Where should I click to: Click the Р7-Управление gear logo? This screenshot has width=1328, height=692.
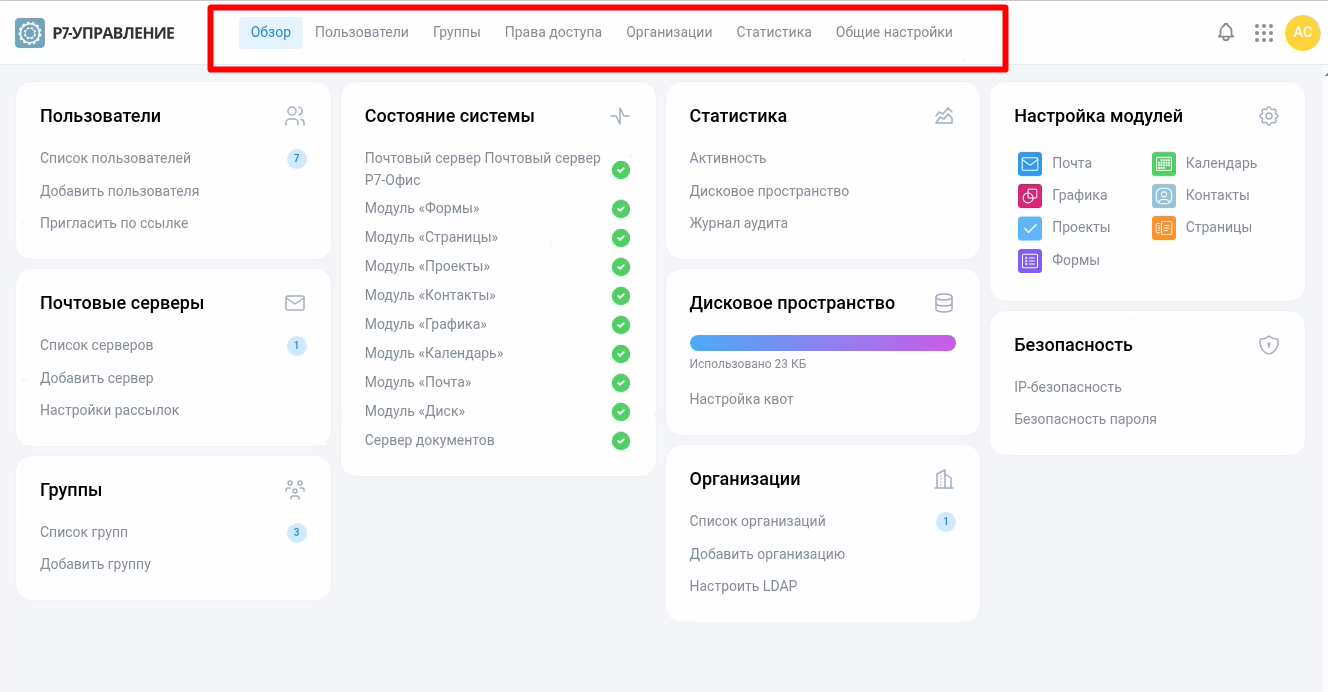pos(30,33)
